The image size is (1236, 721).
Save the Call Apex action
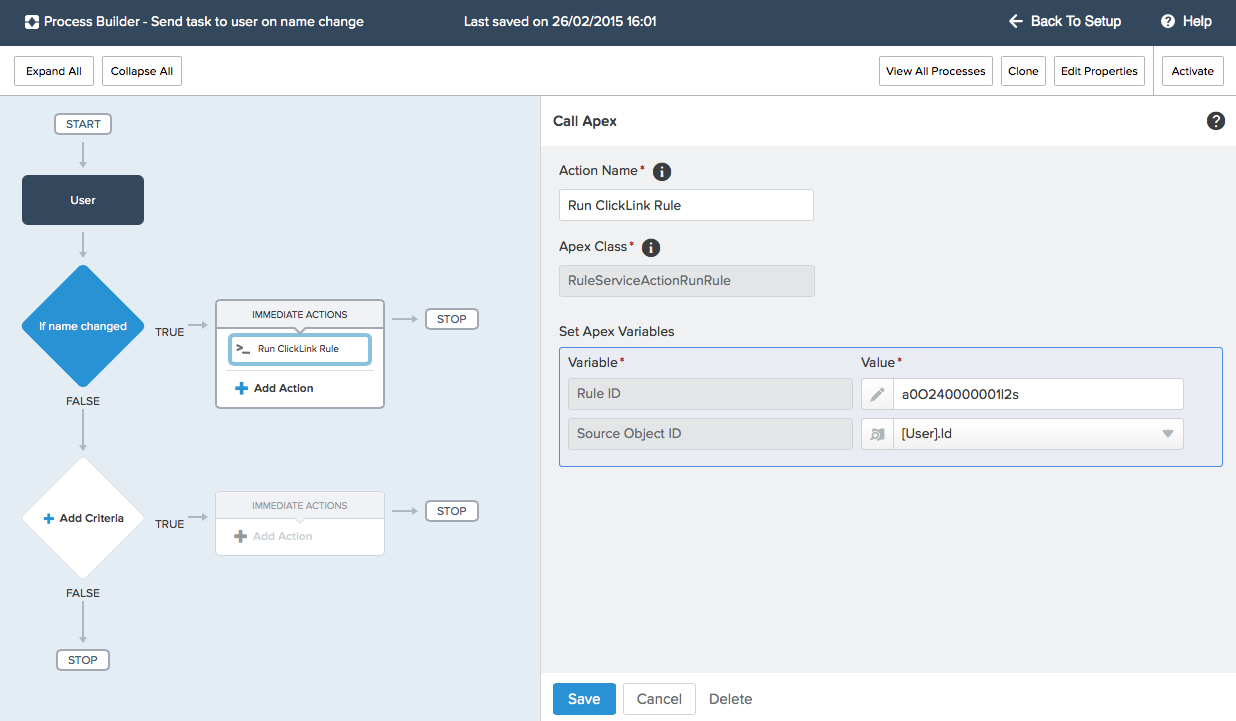click(x=584, y=699)
